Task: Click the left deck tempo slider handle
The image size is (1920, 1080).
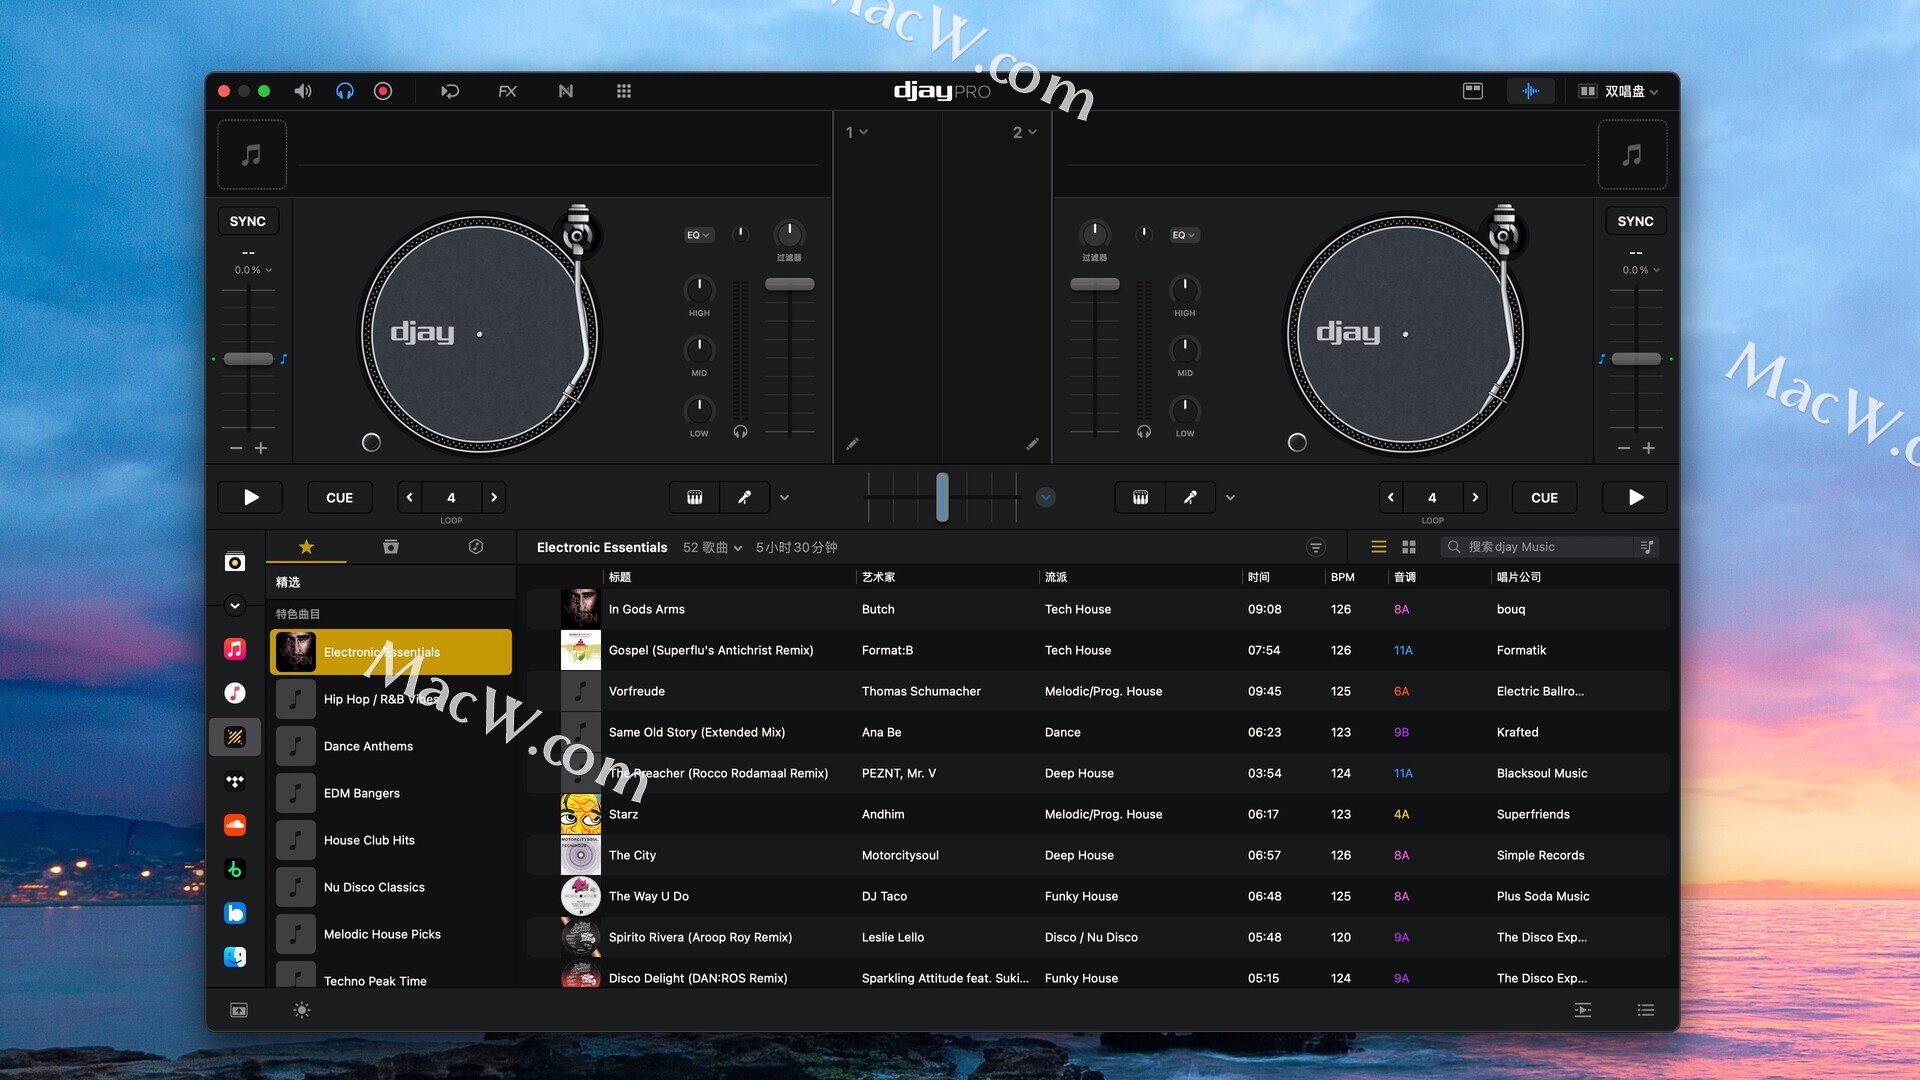Action: 248,359
